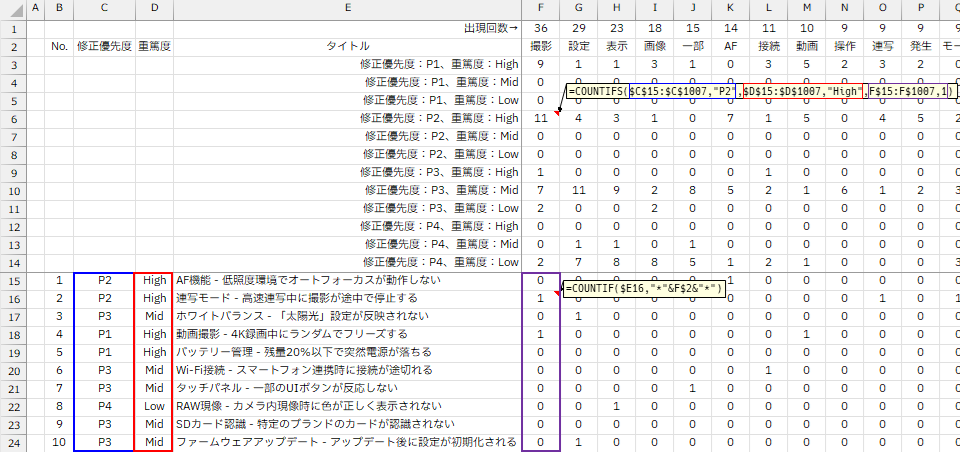Click the SDカード認識 title cell
The width and height of the screenshot is (960, 452).
347,424
